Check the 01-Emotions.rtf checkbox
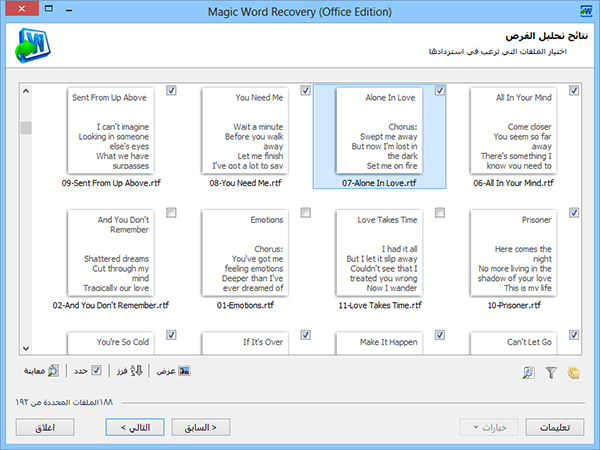This screenshot has height=450, width=600. click(305, 212)
